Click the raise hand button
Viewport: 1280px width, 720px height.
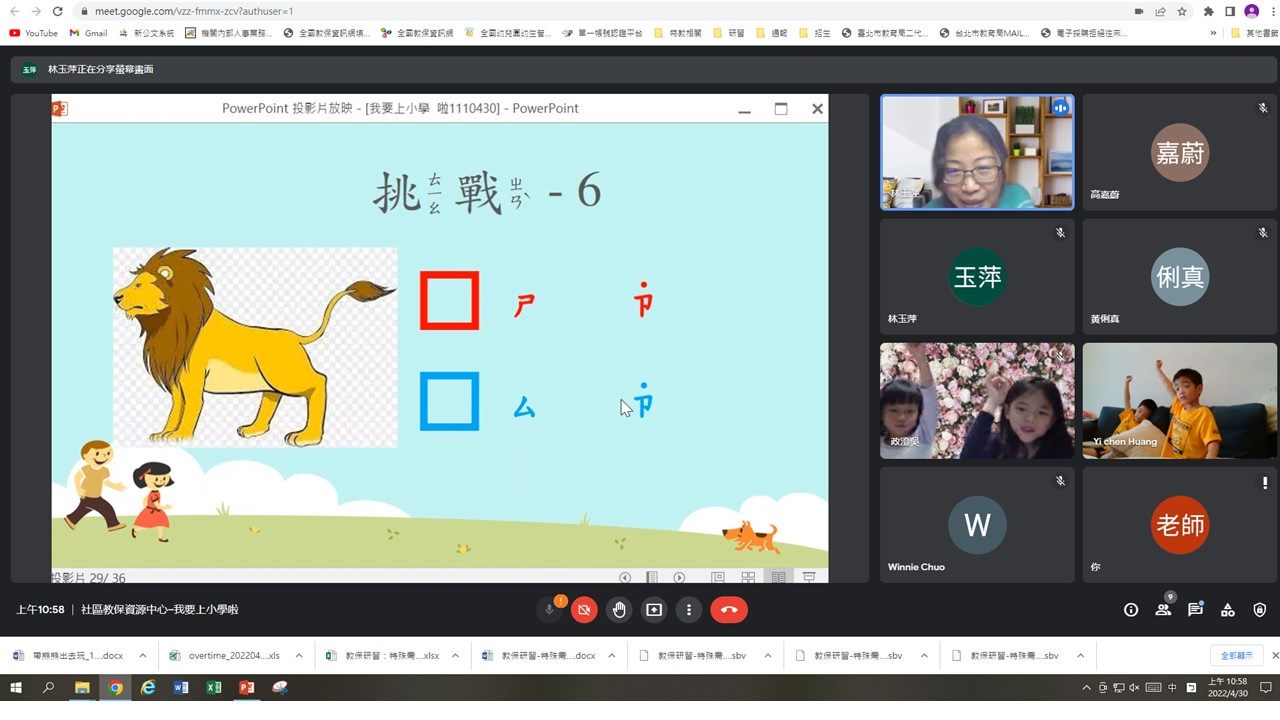tap(619, 610)
